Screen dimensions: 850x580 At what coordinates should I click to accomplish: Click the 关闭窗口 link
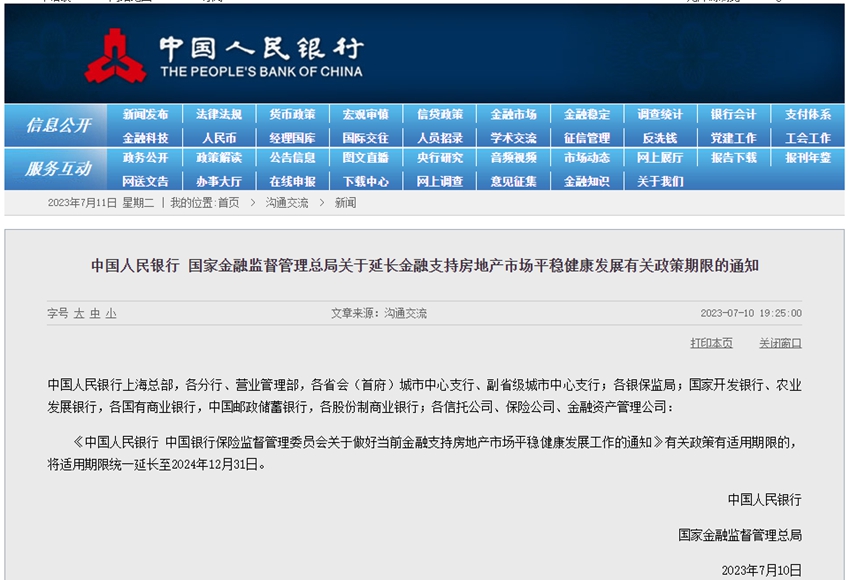780,343
